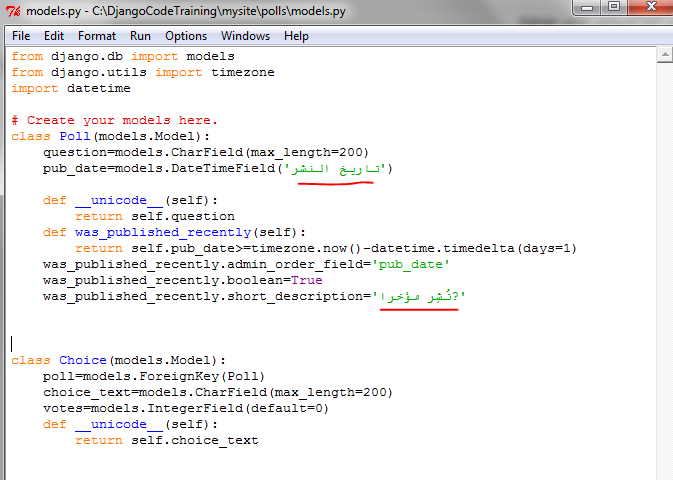673x480 pixels.
Task: Click the 'import datetime' line
Action: pyautogui.click(x=71, y=88)
